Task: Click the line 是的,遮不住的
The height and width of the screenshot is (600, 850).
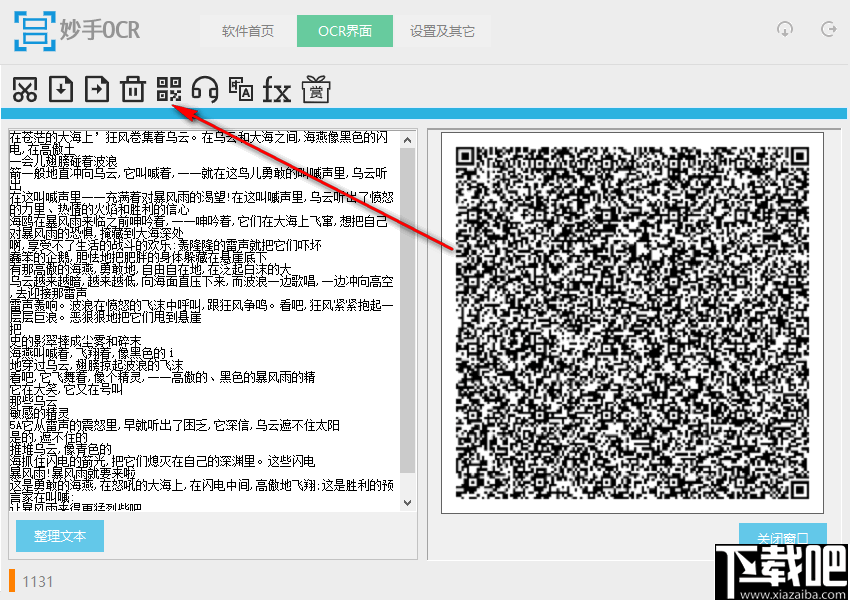Action: [x=48, y=437]
